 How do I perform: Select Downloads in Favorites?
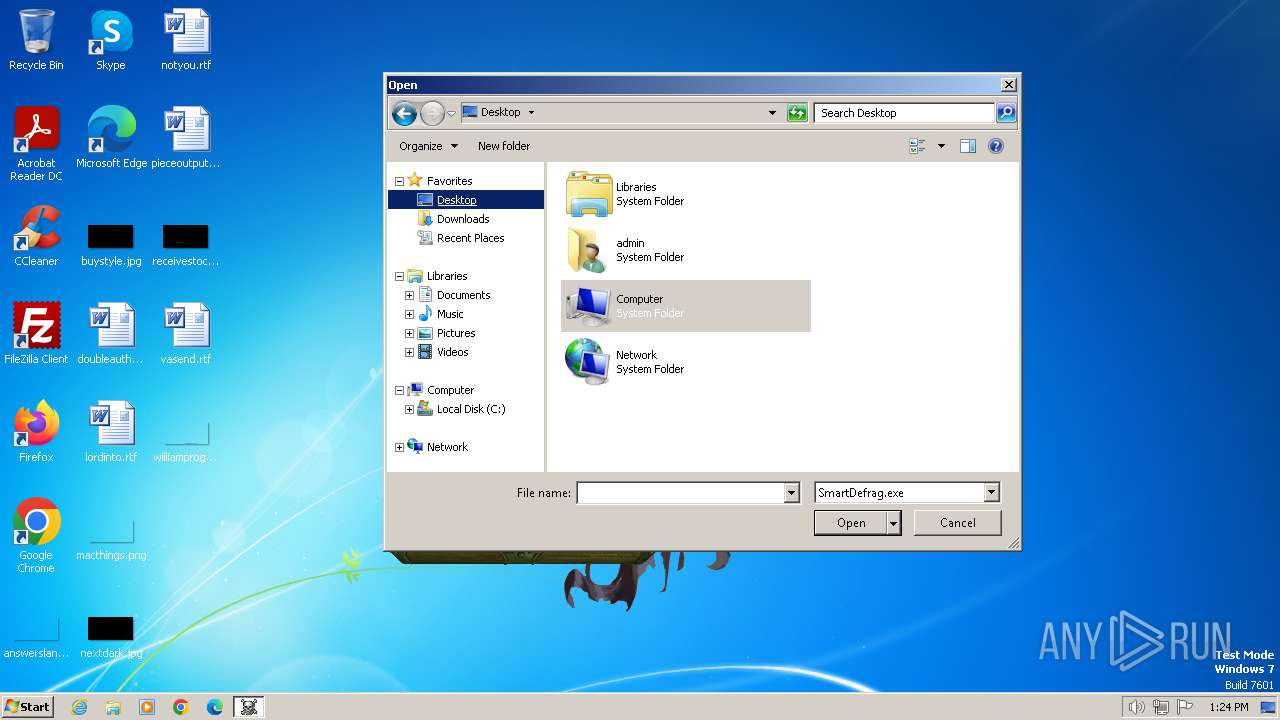click(463, 219)
